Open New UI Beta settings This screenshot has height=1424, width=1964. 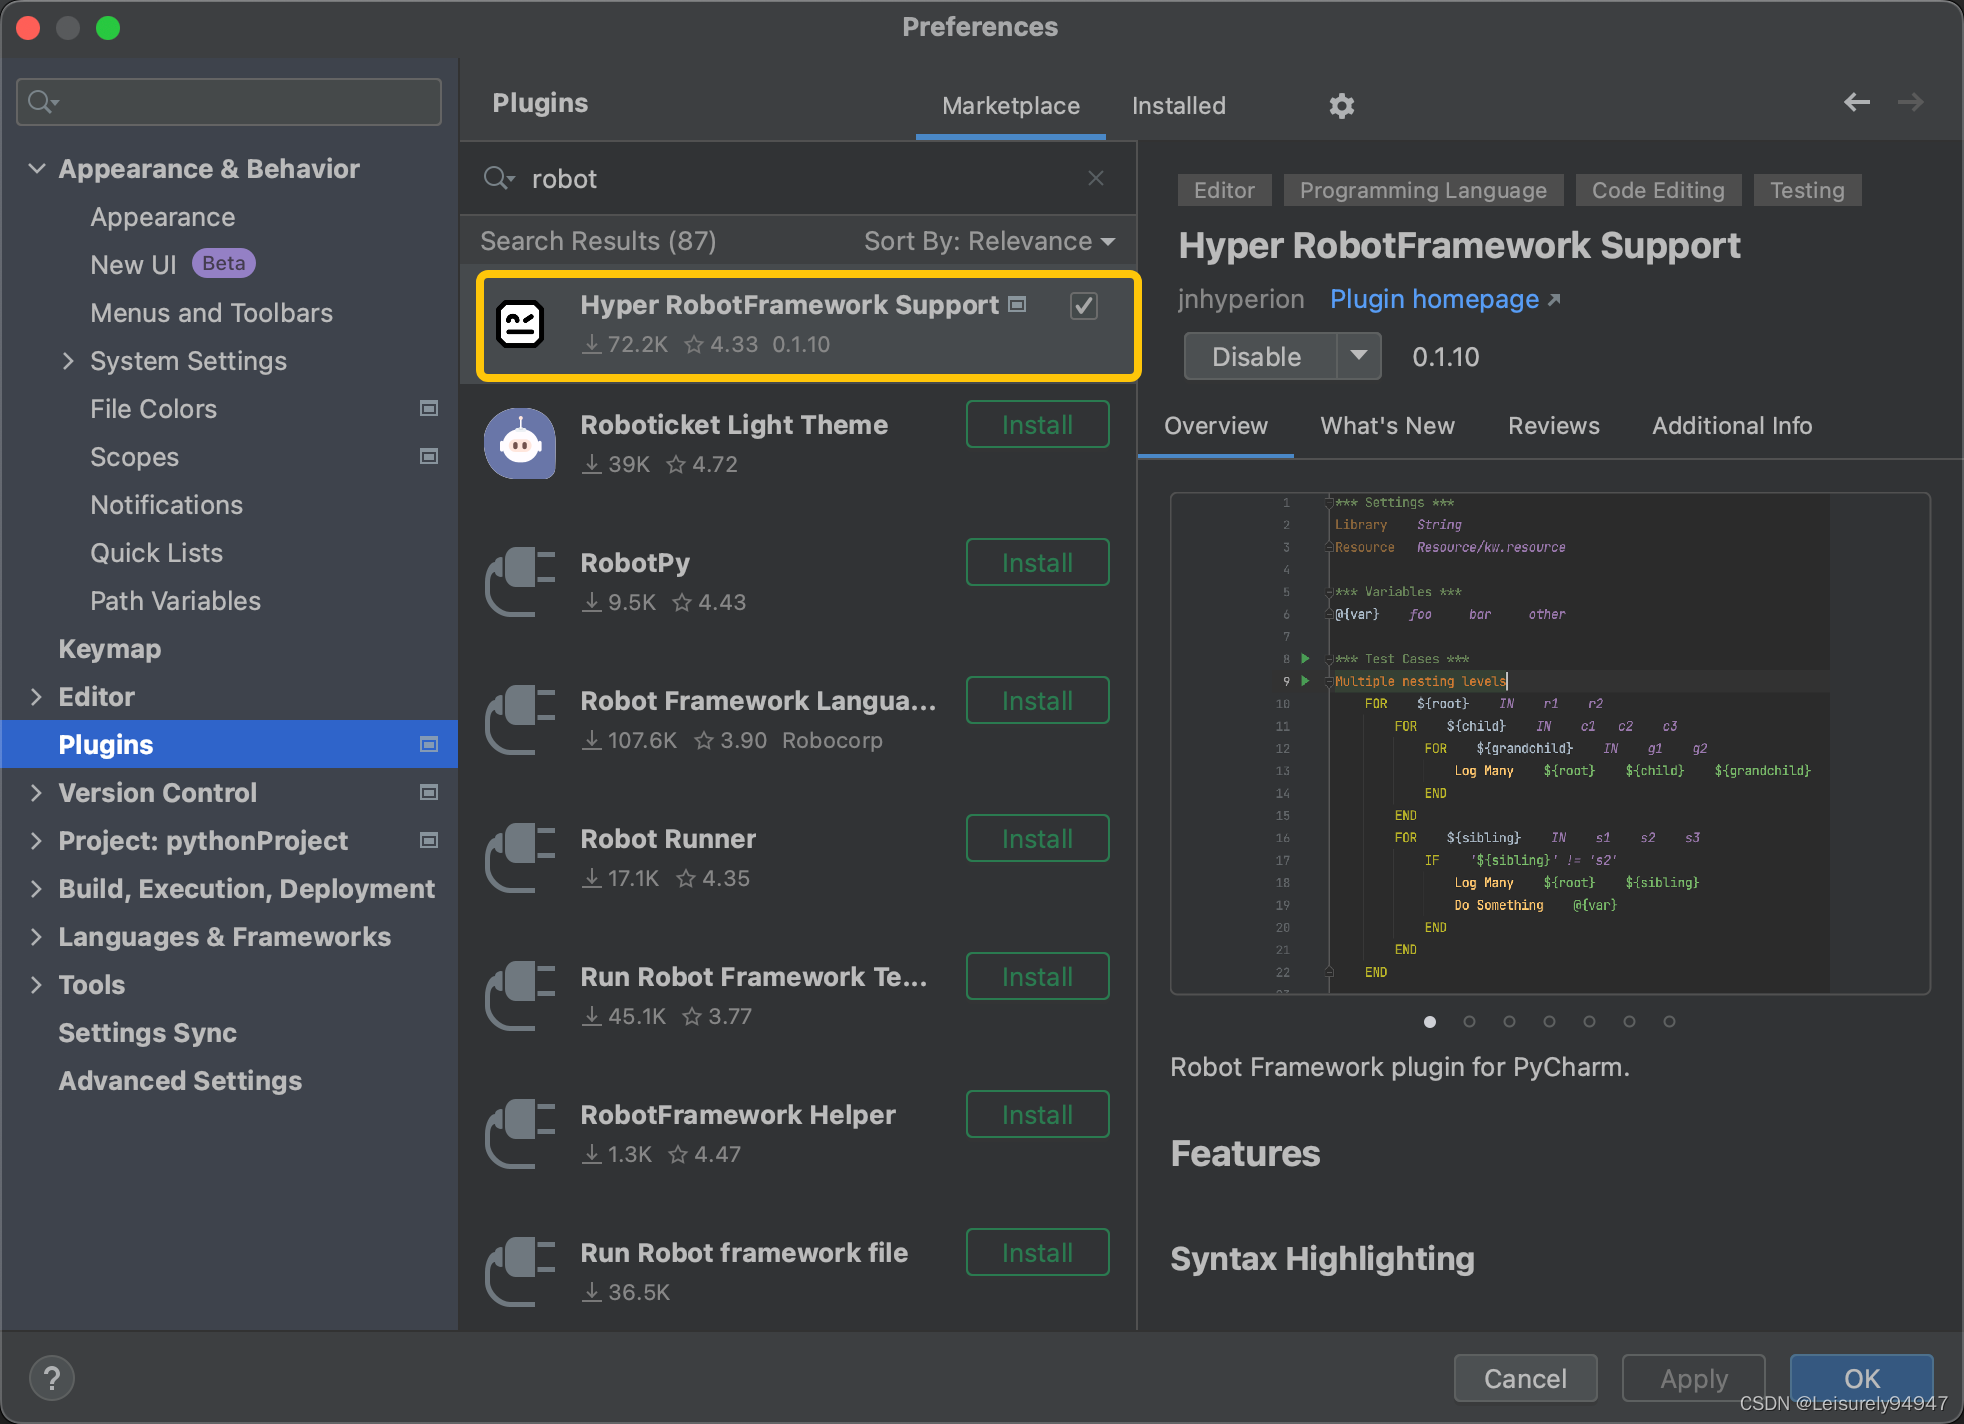pyautogui.click(x=172, y=264)
